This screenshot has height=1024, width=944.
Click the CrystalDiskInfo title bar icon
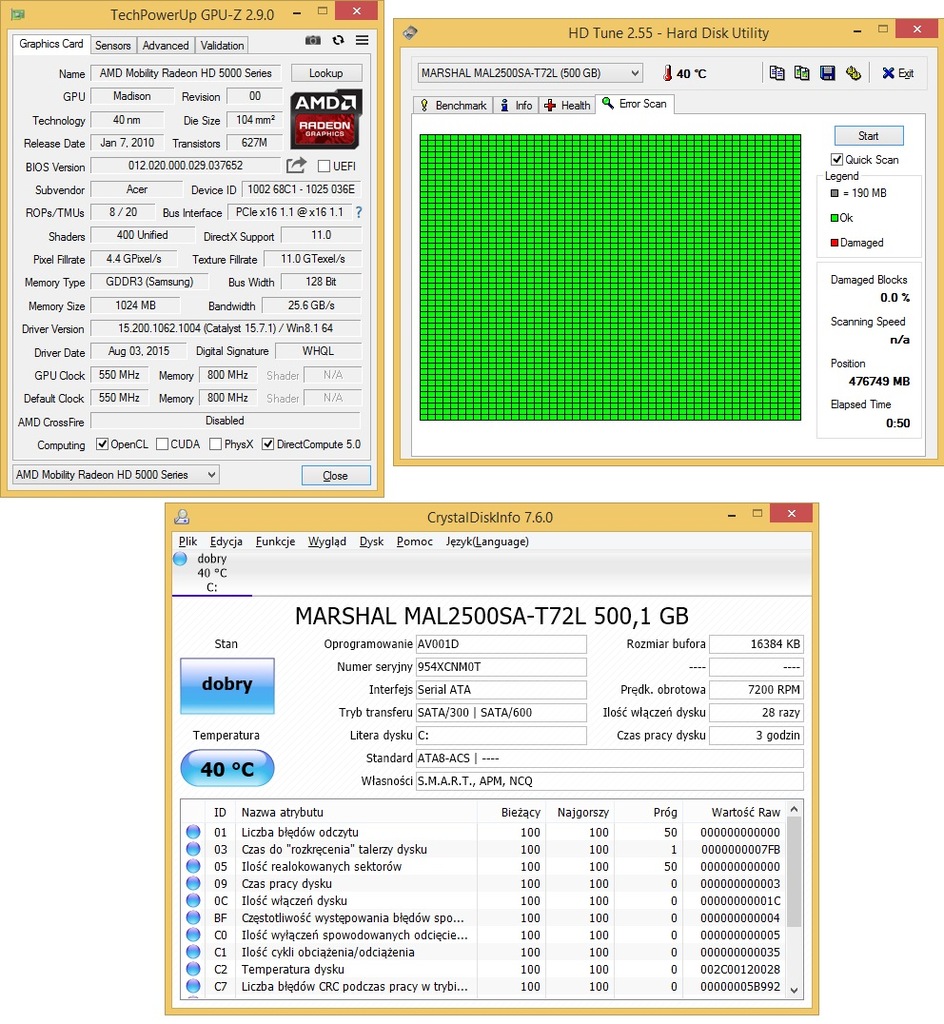click(181, 517)
